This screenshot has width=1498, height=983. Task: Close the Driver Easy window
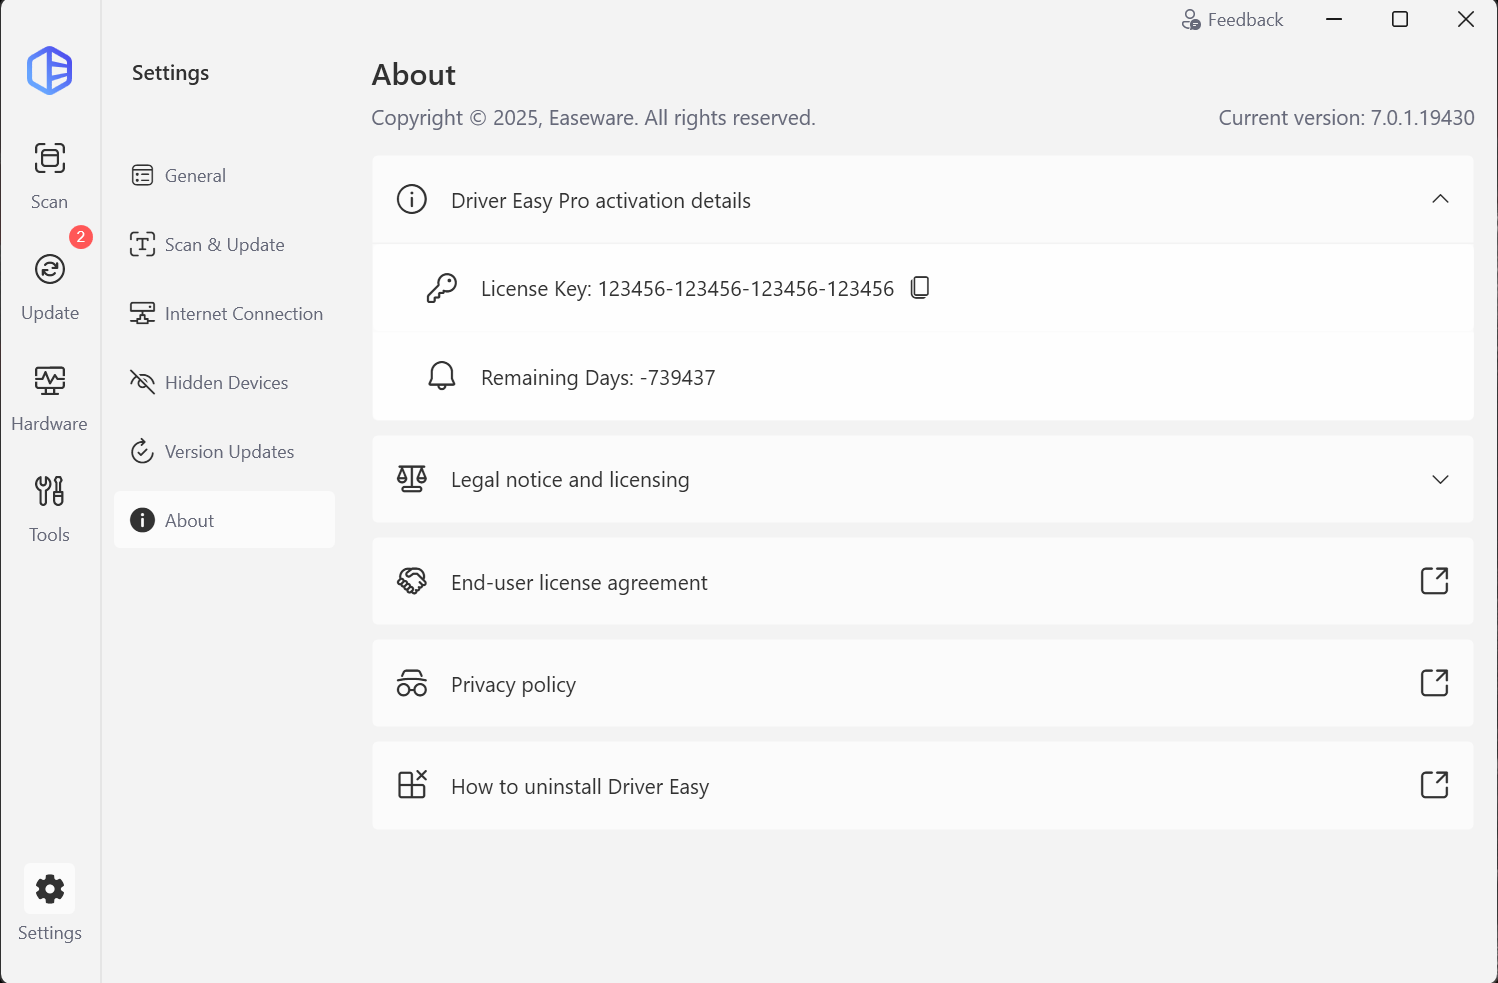[x=1466, y=20]
